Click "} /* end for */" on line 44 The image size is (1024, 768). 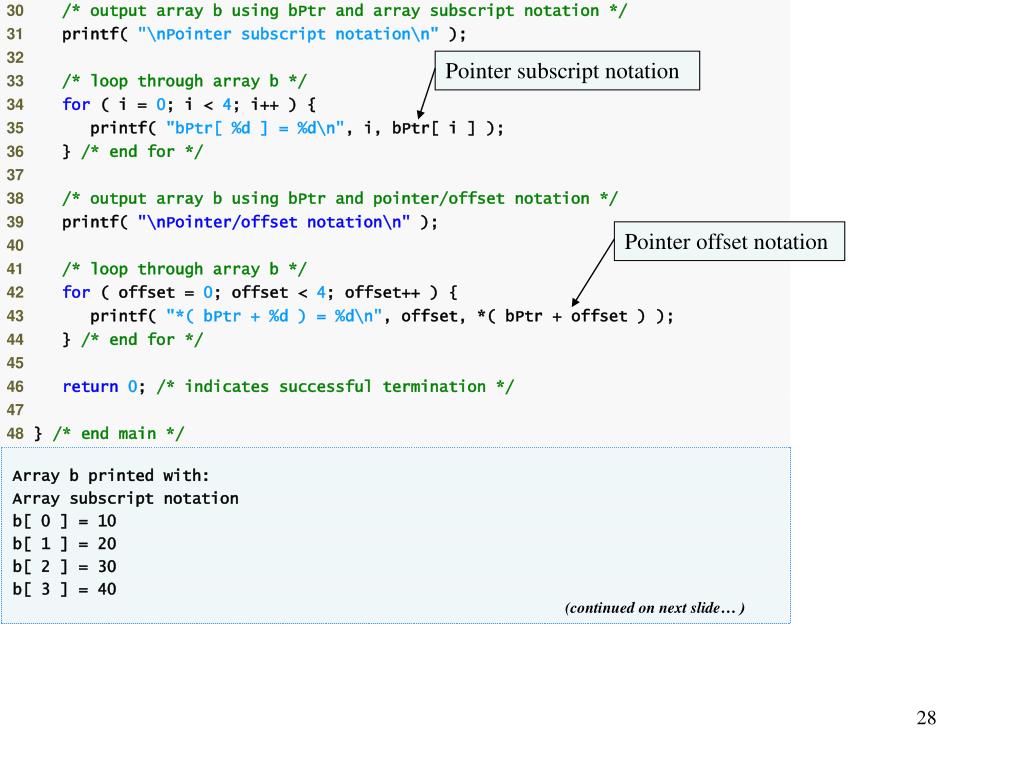[133, 340]
